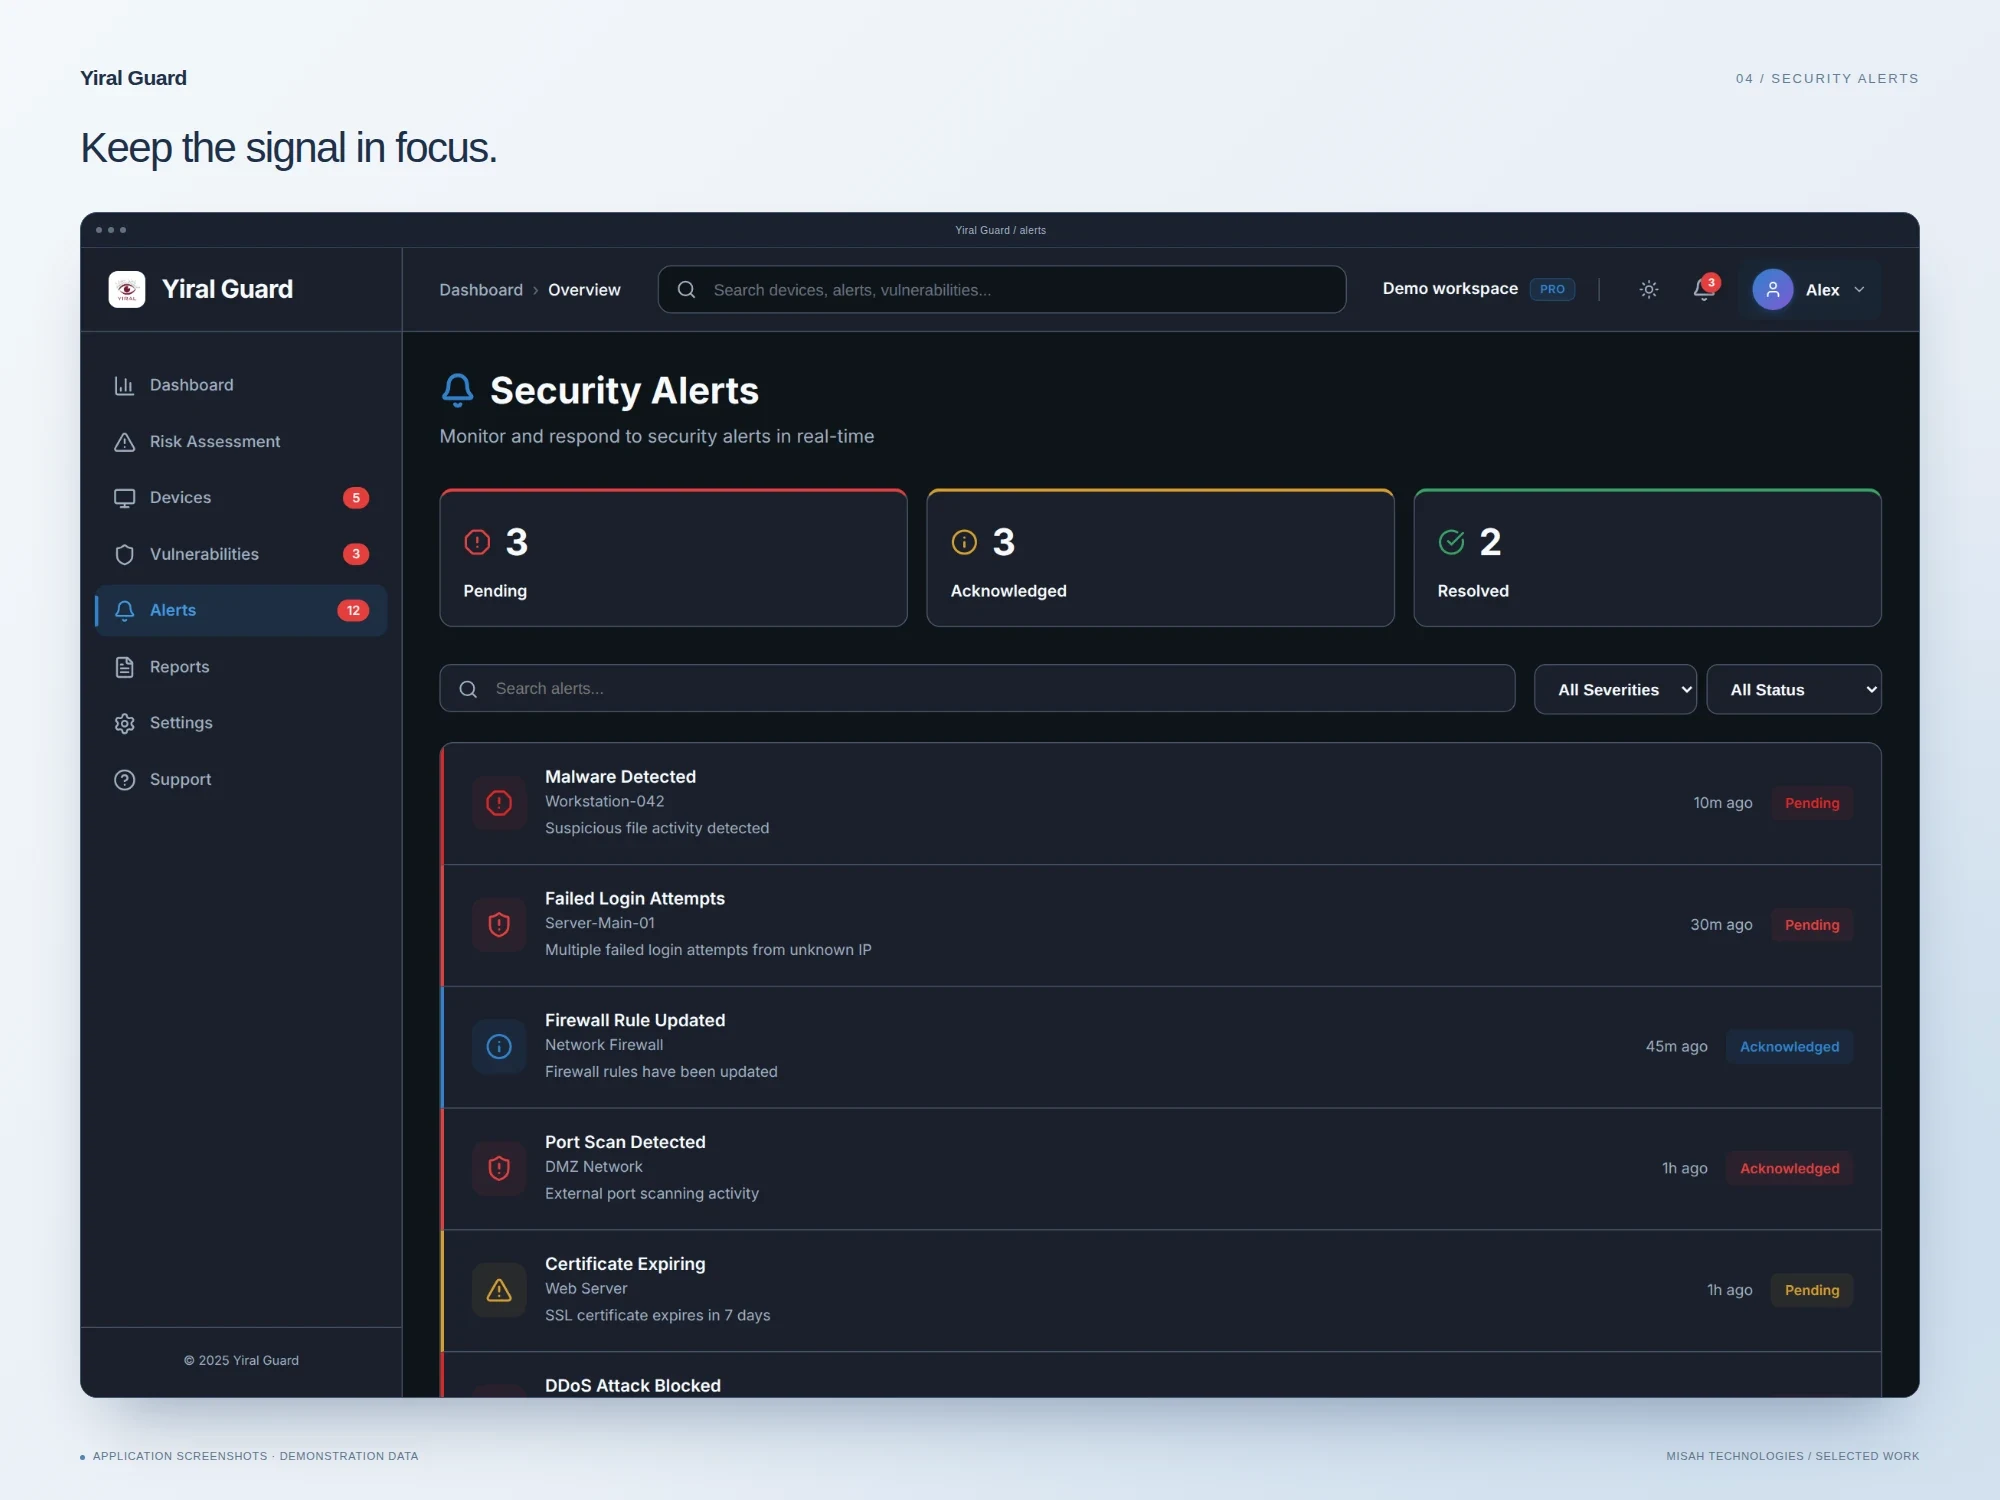This screenshot has height=1500, width=2000.
Task: Open the notifications bell in header
Action: click(x=1704, y=290)
